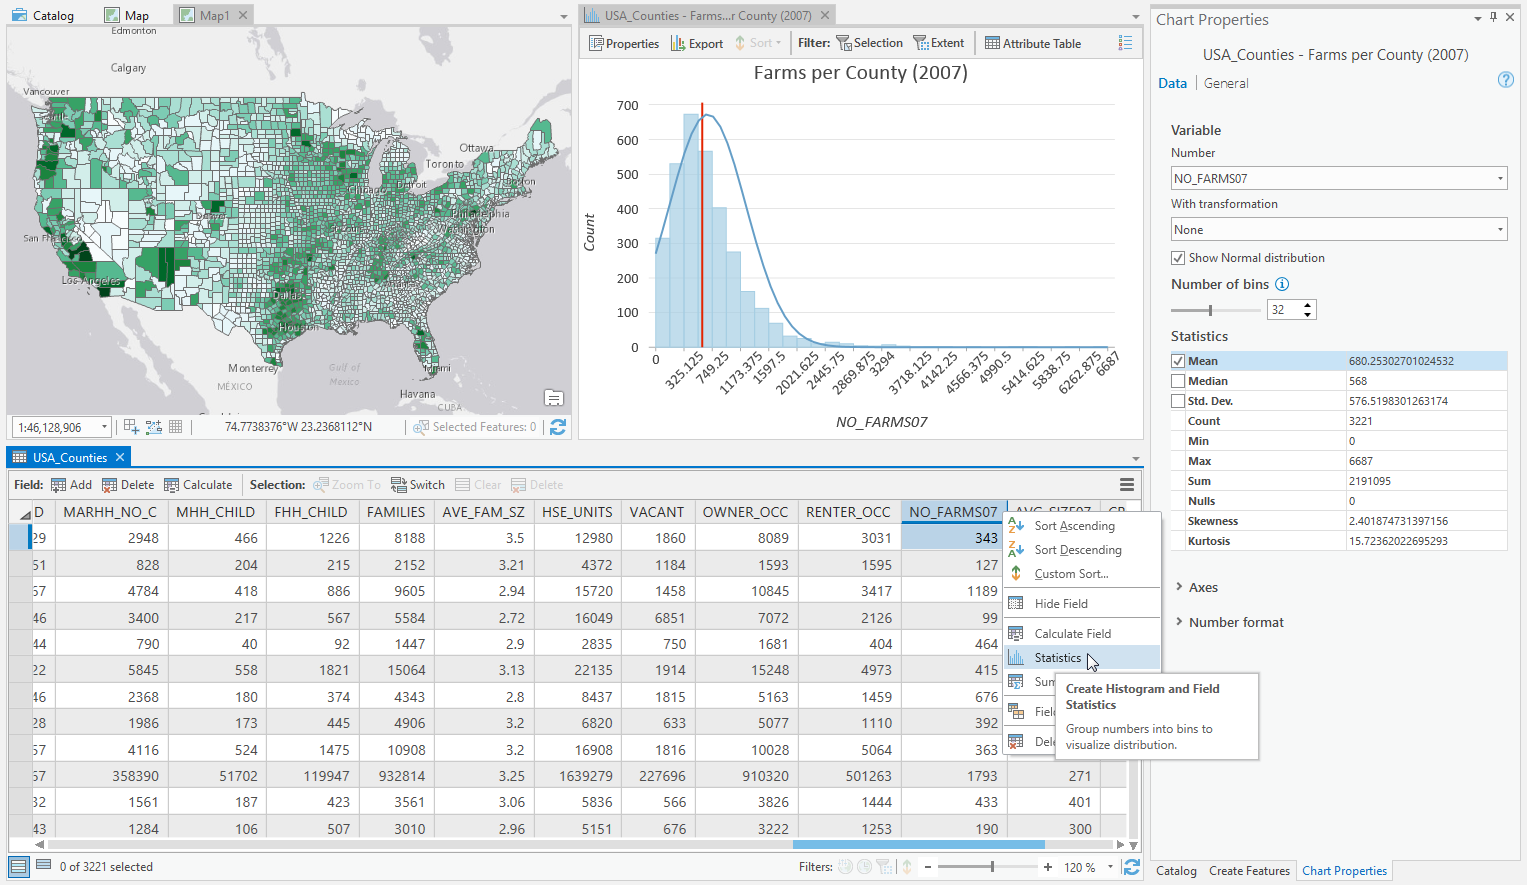
Task: Filter the chart by Extent
Action: coord(938,43)
